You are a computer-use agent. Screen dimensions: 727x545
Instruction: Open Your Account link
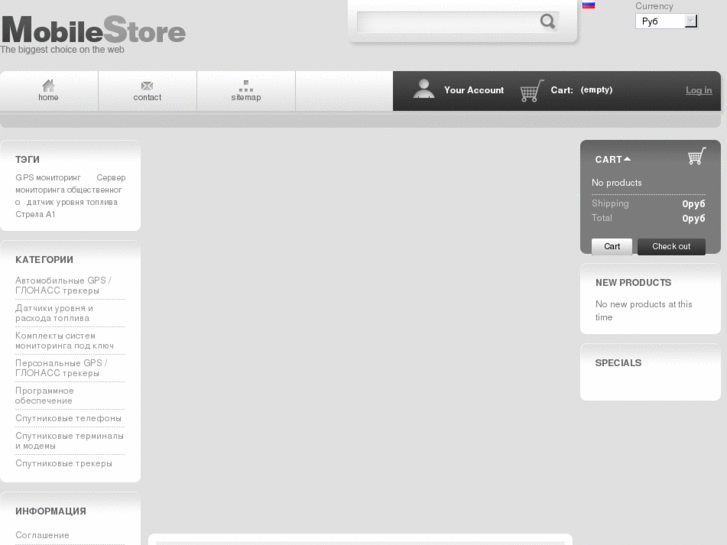point(474,90)
